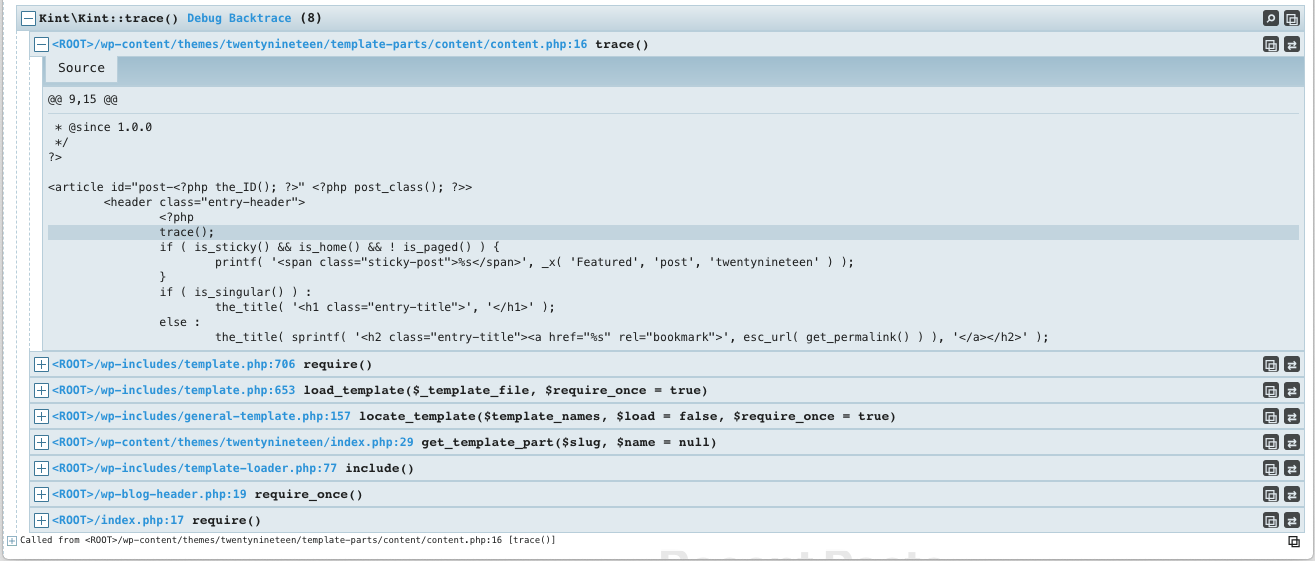Show access path for template-loader.php include() row

click(1292, 468)
